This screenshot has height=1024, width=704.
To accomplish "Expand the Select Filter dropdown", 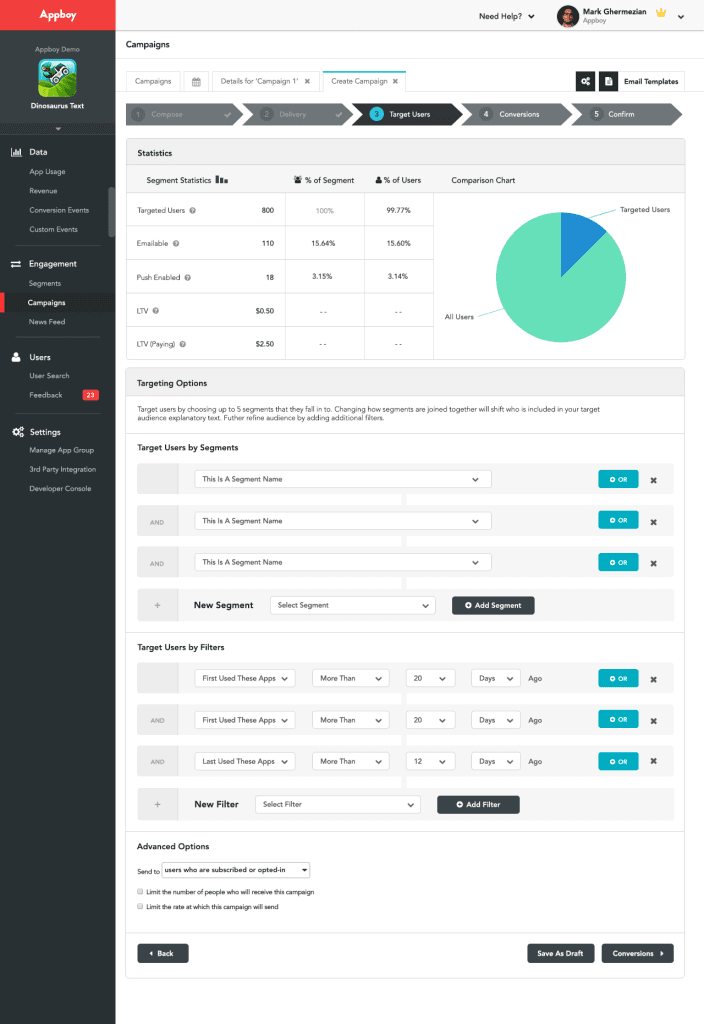I will [337, 804].
